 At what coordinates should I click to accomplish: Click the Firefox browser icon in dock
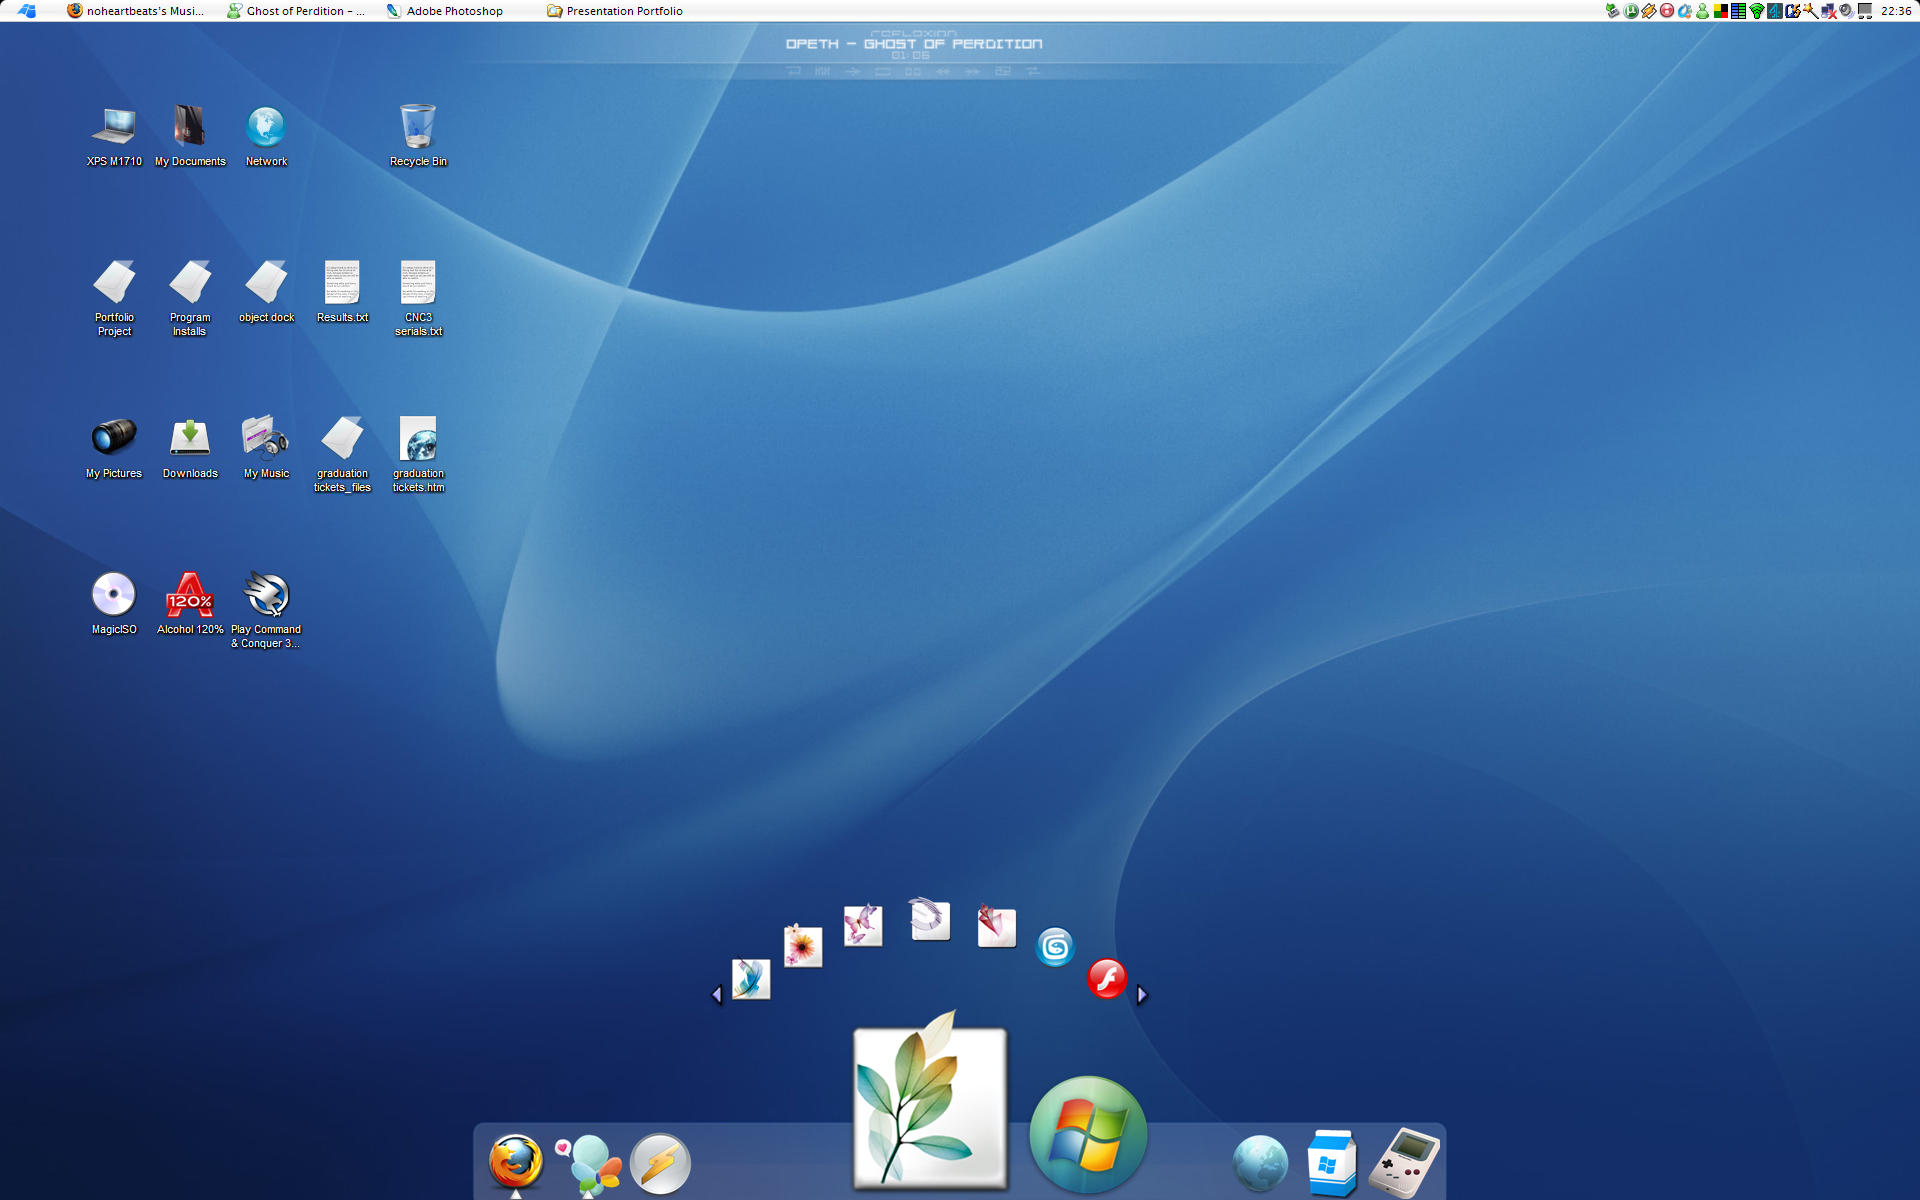click(513, 1163)
